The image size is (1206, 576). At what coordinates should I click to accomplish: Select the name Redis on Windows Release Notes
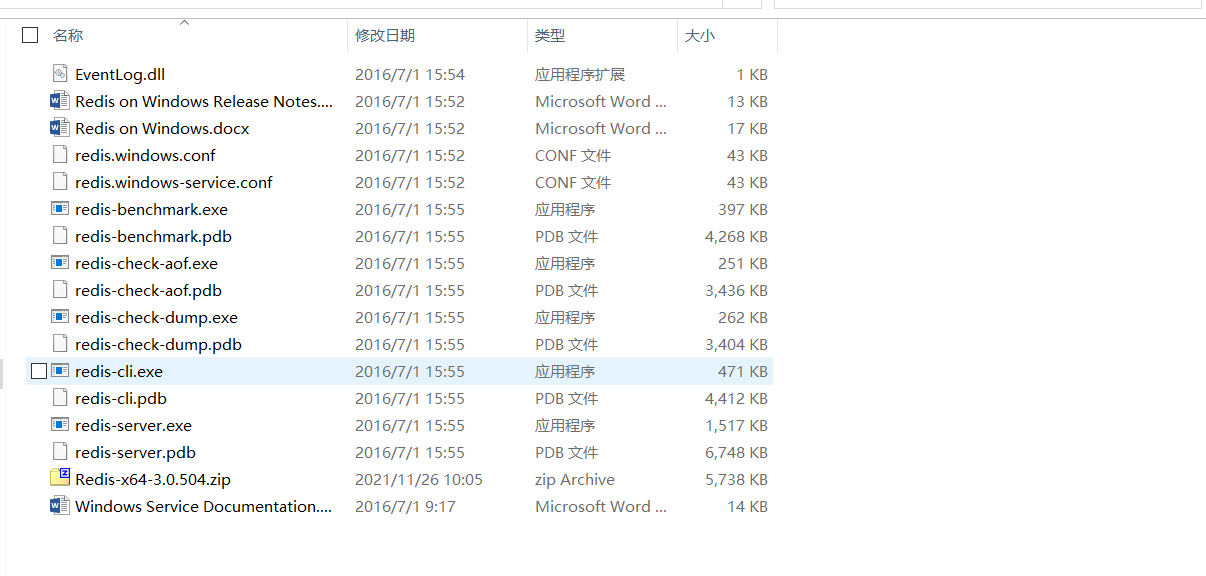pos(204,101)
